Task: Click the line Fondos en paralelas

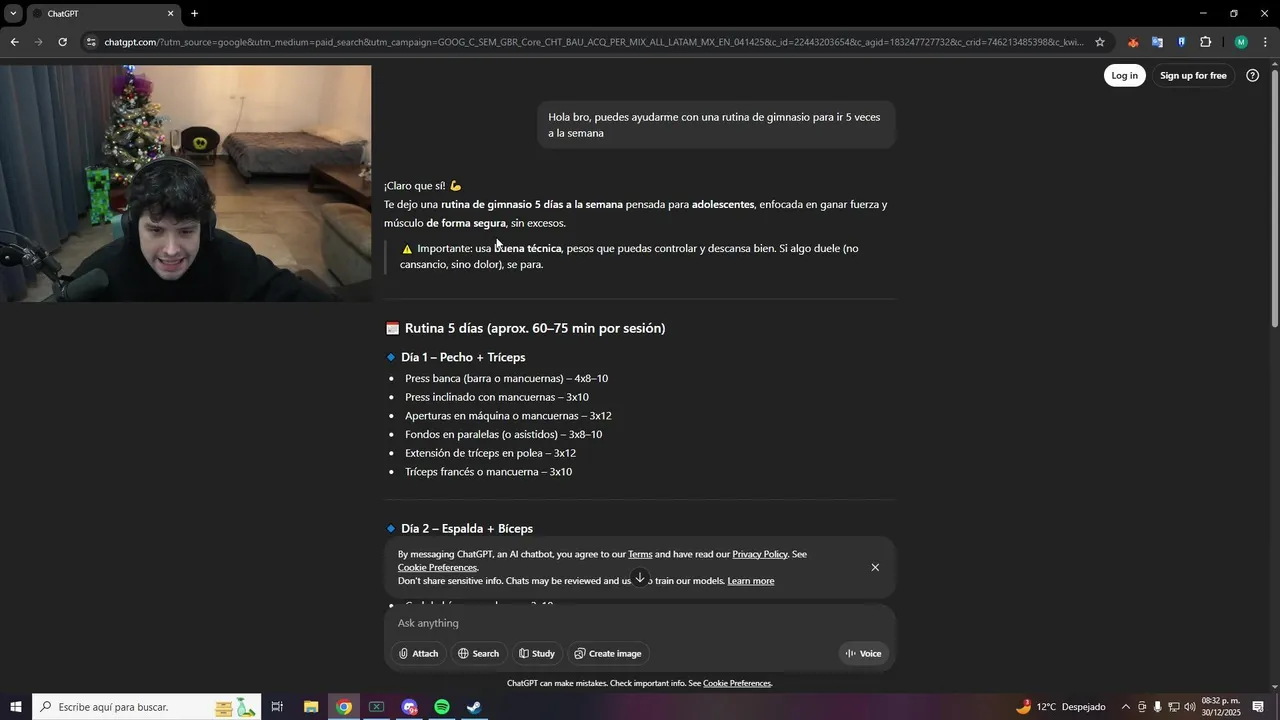Action: (x=503, y=435)
